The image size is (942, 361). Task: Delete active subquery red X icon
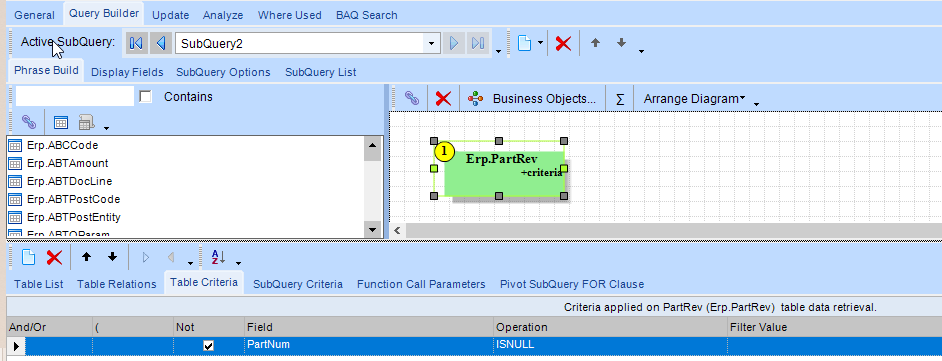563,43
